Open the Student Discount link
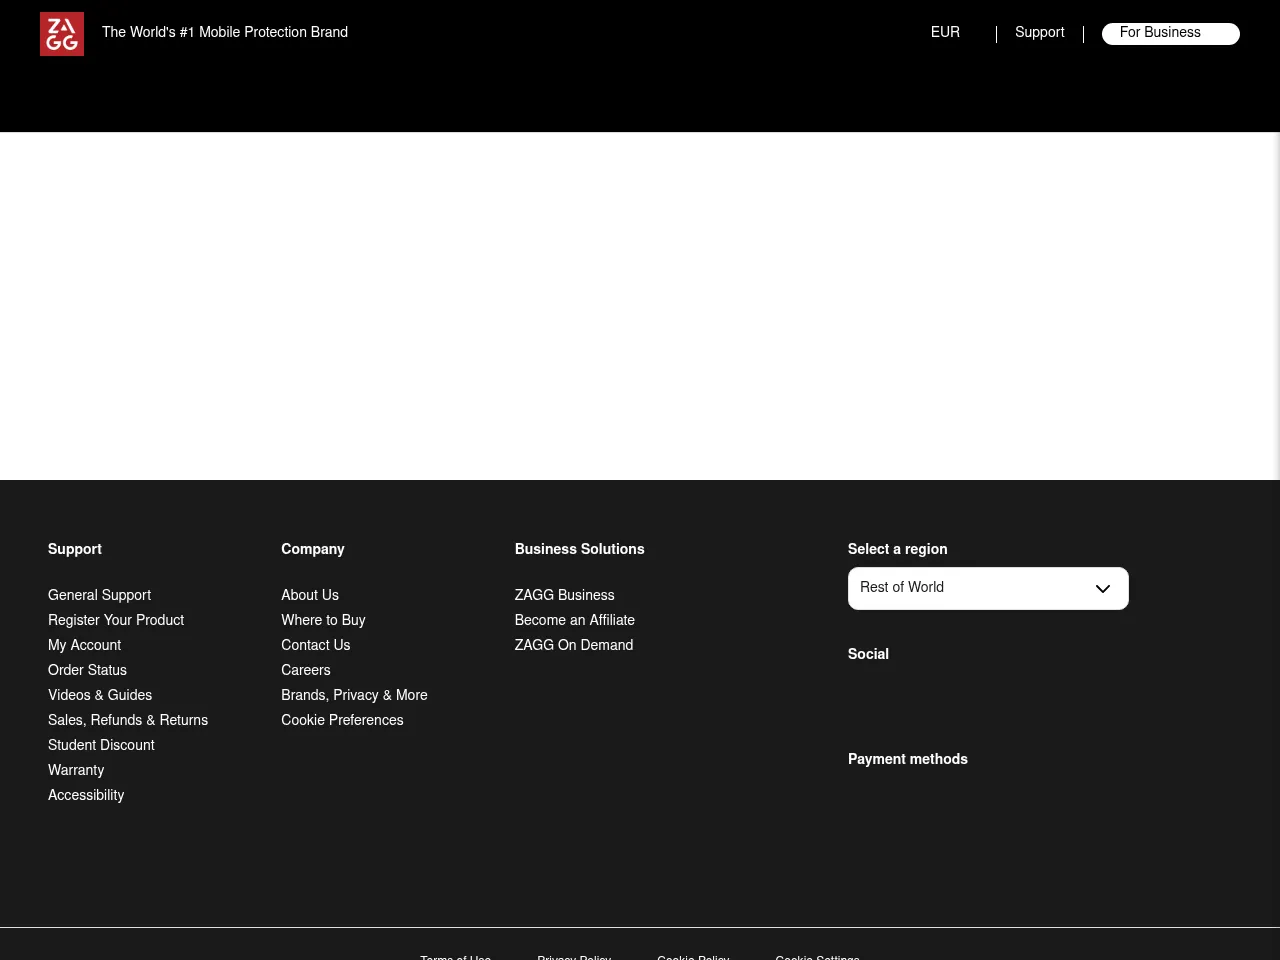 coord(101,745)
